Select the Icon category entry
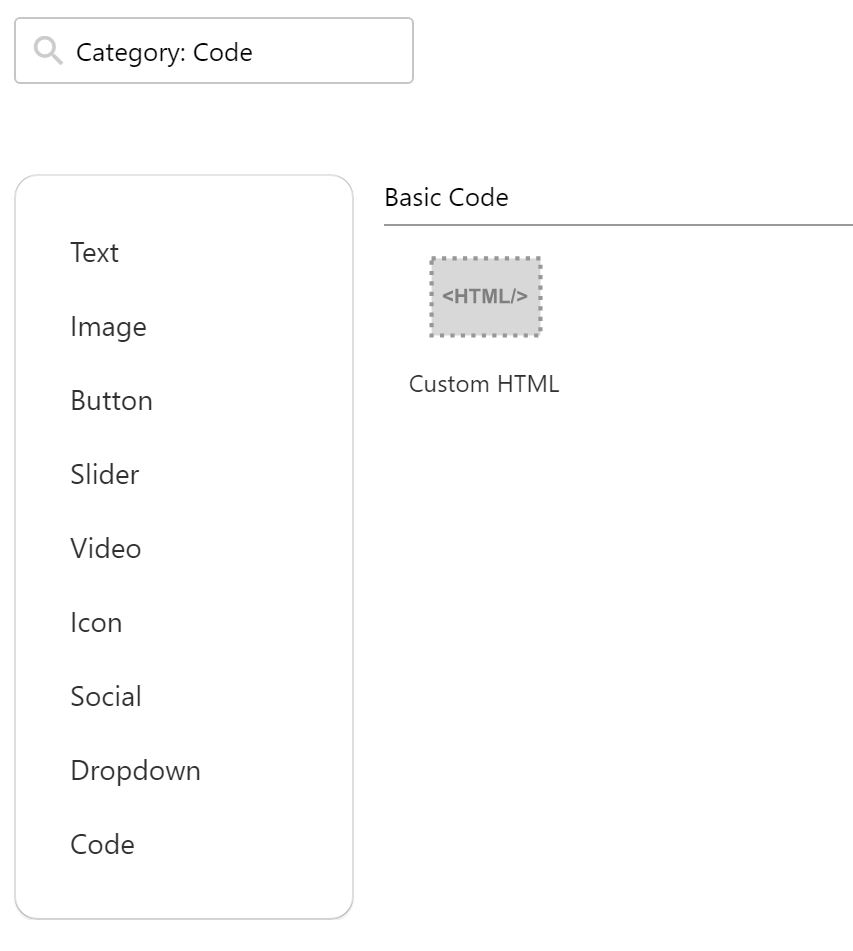This screenshot has width=853, height=951. (x=96, y=623)
